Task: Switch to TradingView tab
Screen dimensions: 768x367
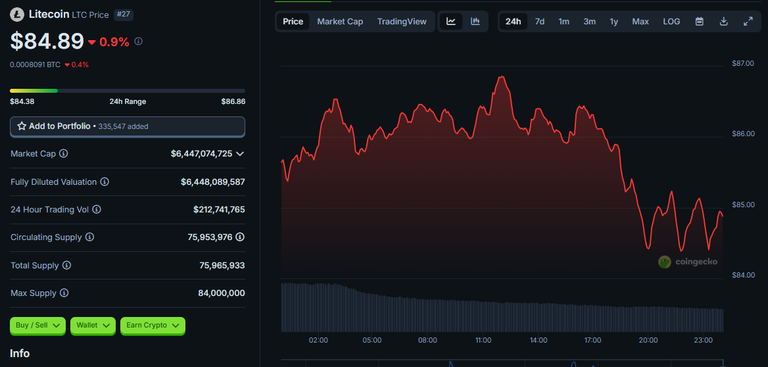Action: tap(402, 22)
